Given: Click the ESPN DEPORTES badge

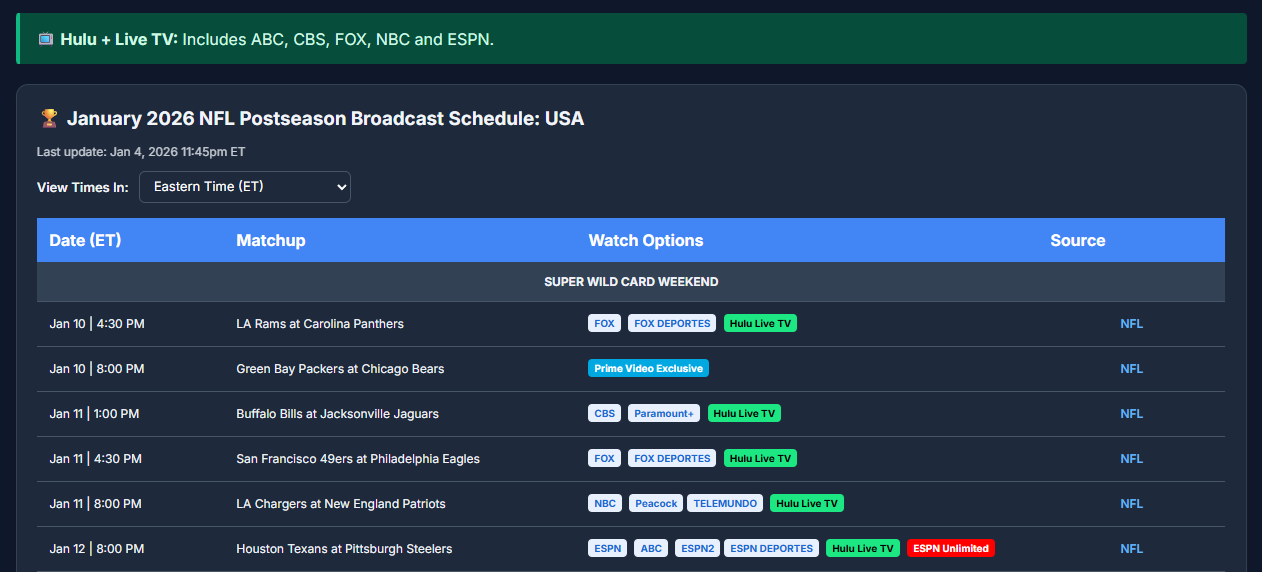Looking at the screenshot, I should pyautogui.click(x=772, y=548).
